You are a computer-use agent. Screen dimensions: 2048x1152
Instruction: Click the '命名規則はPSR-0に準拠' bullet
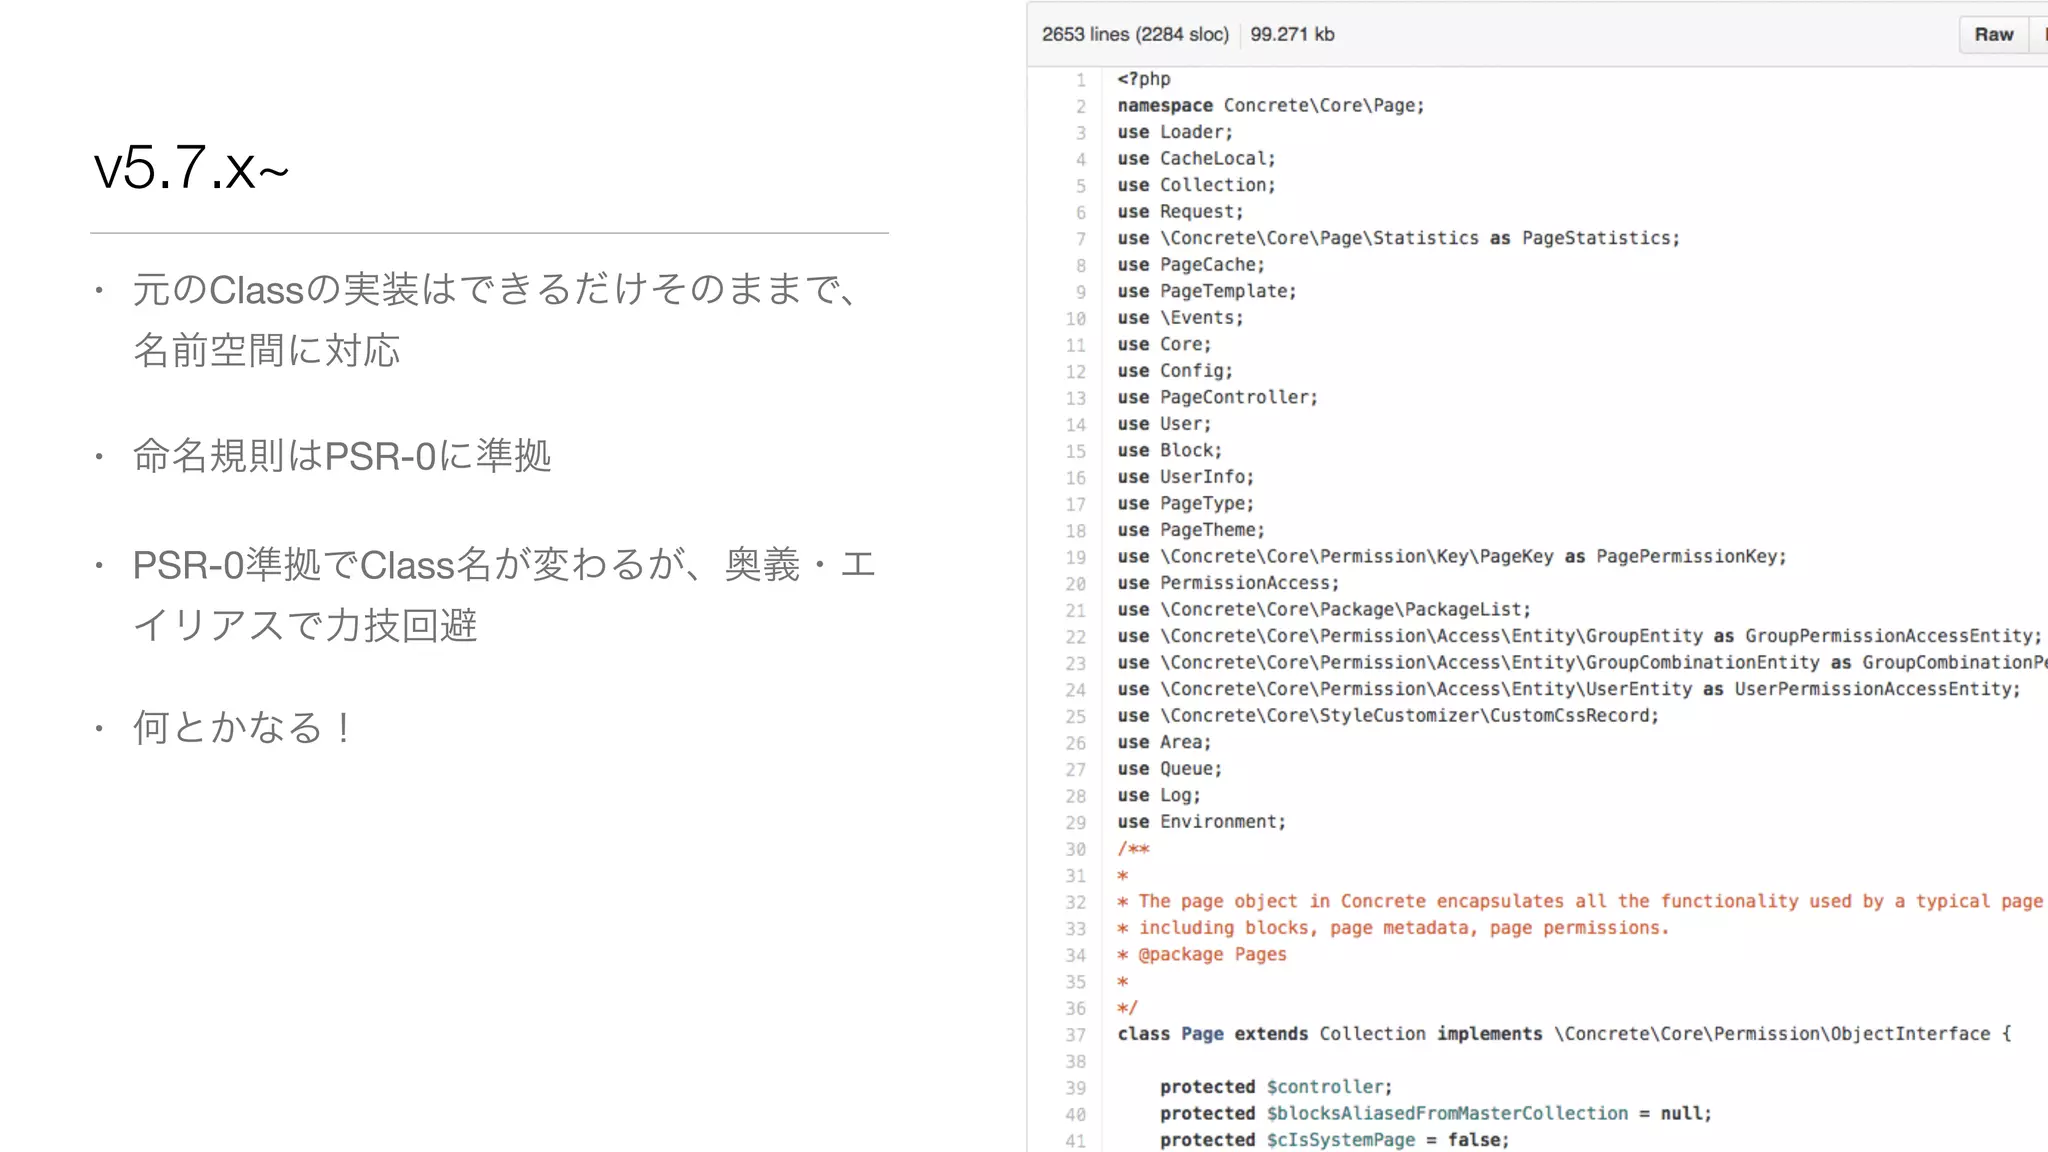tap(342, 455)
